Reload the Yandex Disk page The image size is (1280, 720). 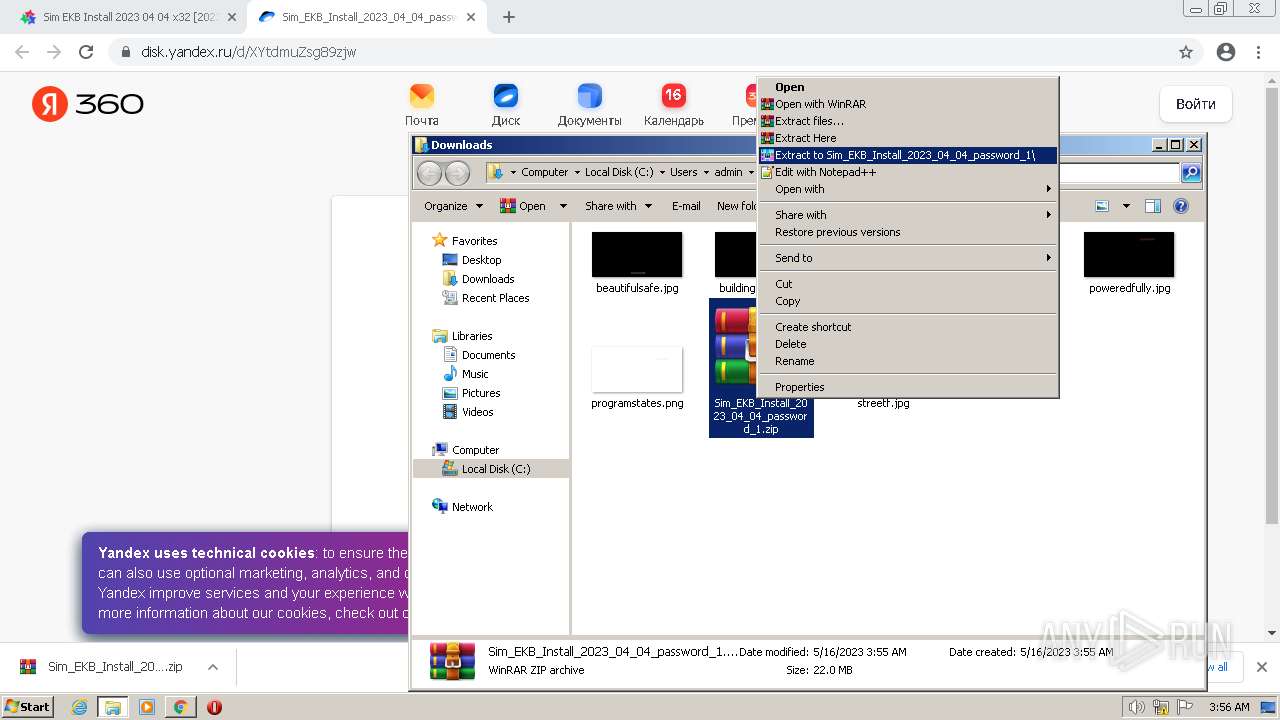pyautogui.click(x=86, y=52)
